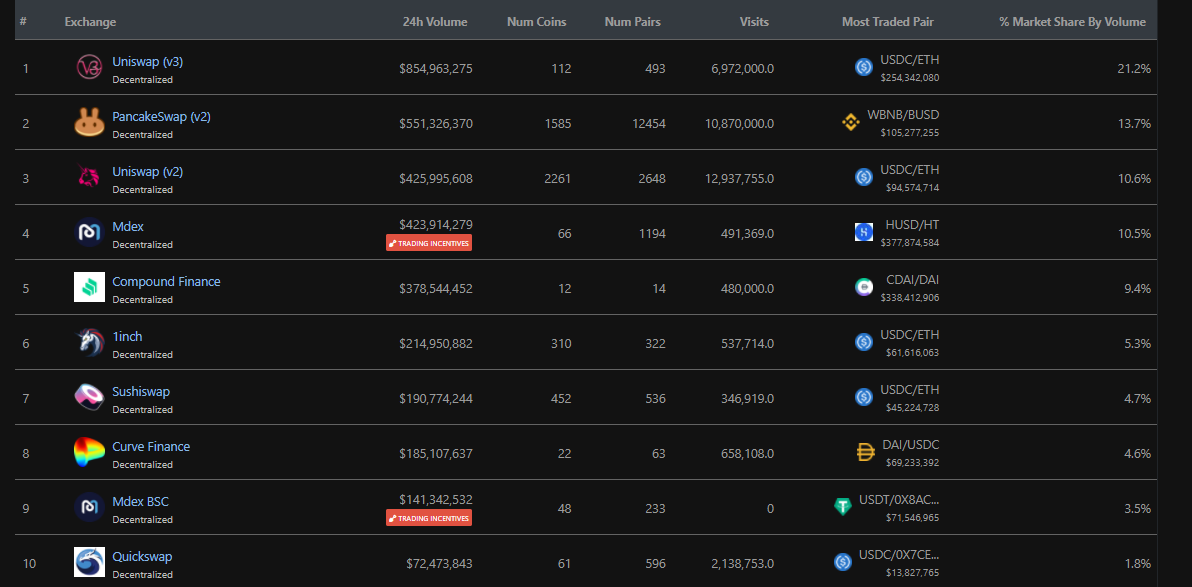Open the Uniswap (v3) exchange link

[x=147, y=62]
